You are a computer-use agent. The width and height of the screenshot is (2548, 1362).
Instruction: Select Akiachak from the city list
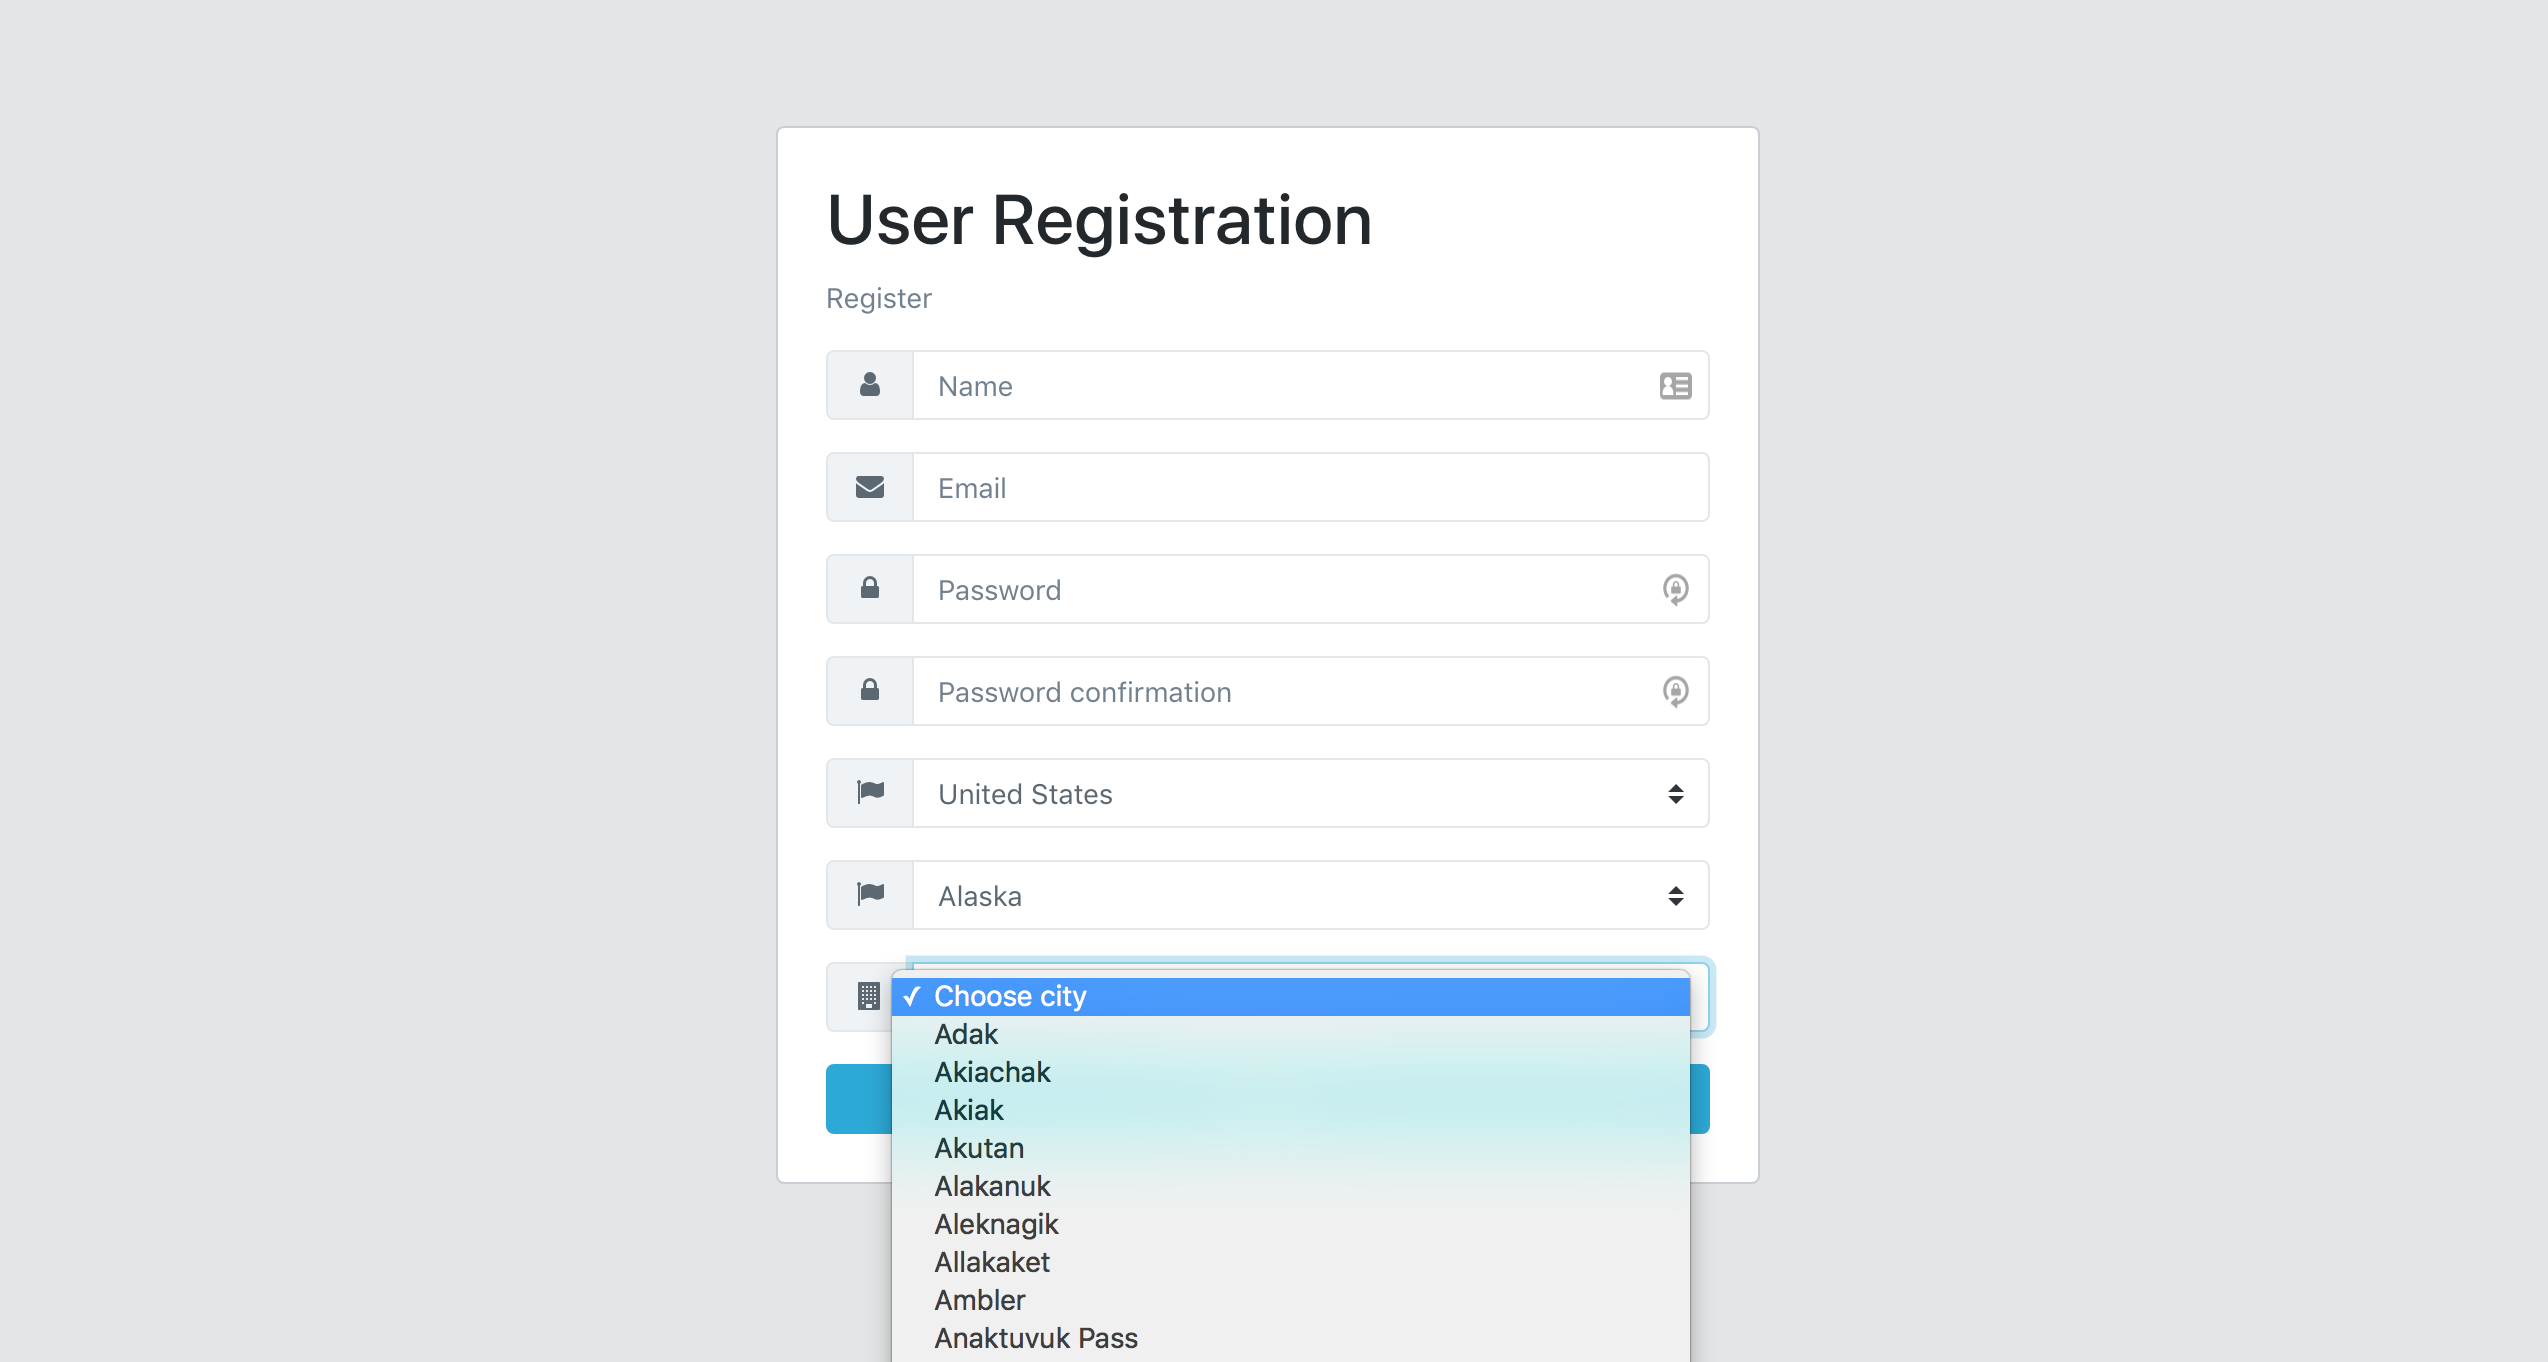pyautogui.click(x=992, y=1073)
